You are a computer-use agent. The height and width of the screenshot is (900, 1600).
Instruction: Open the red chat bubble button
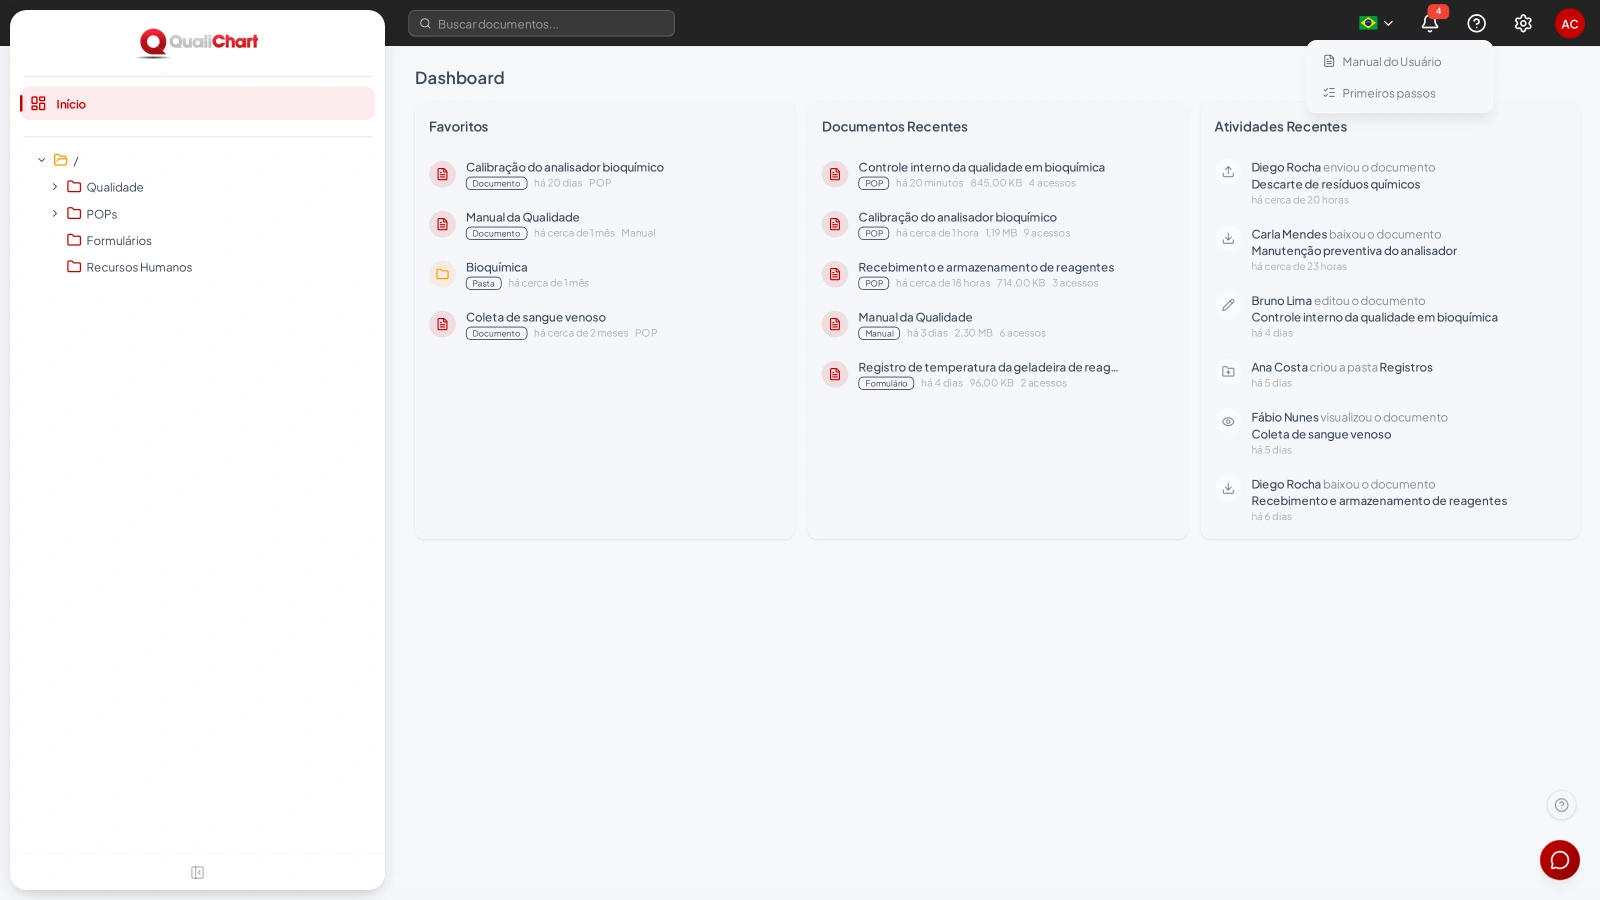point(1560,860)
